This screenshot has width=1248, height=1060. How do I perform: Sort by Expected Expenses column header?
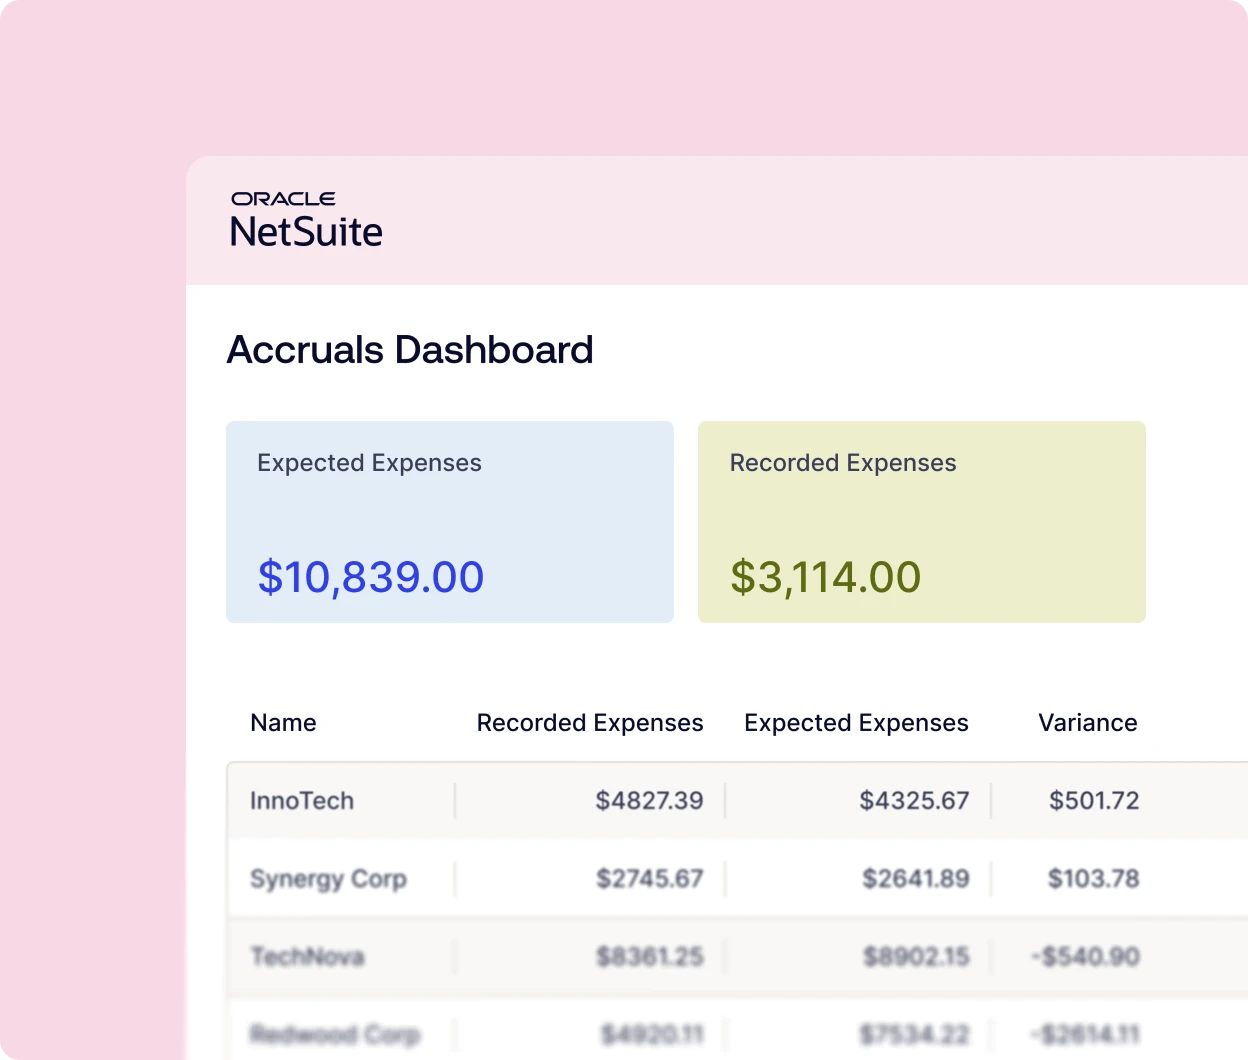click(x=856, y=723)
